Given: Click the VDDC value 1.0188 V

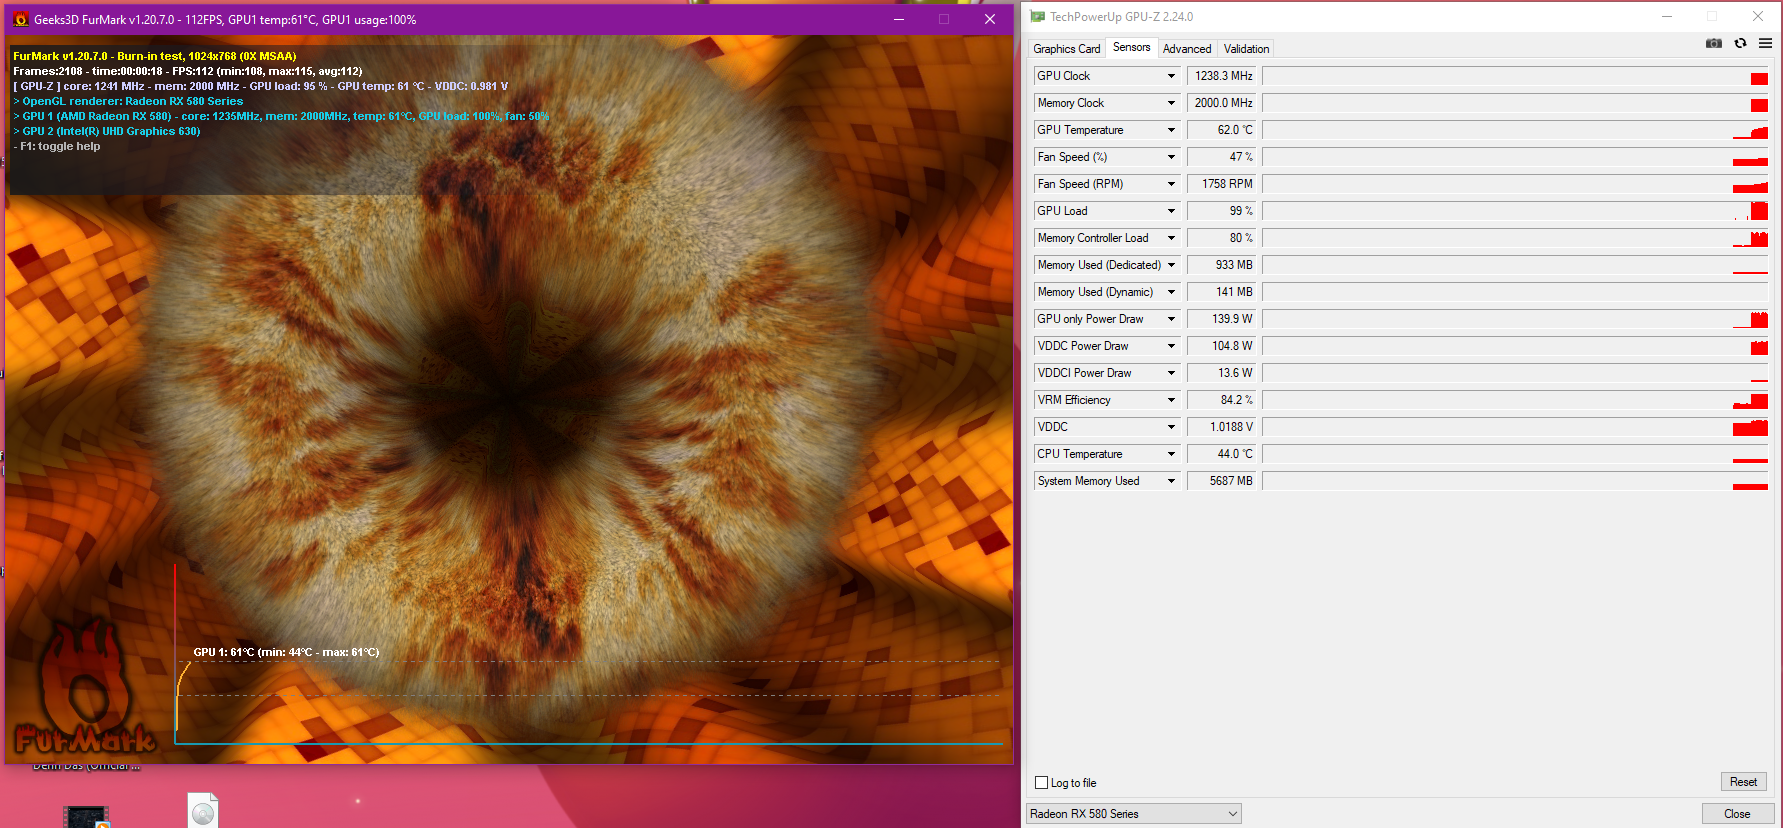Looking at the screenshot, I should click(x=1223, y=427).
